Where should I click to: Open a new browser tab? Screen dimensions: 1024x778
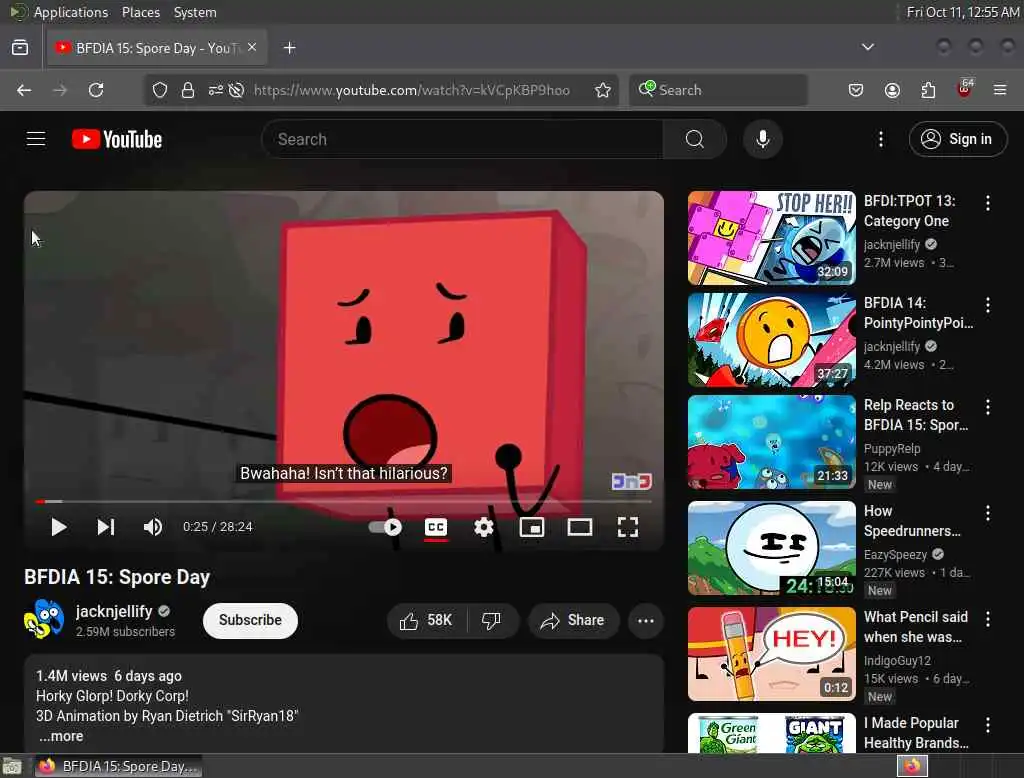[x=290, y=48]
